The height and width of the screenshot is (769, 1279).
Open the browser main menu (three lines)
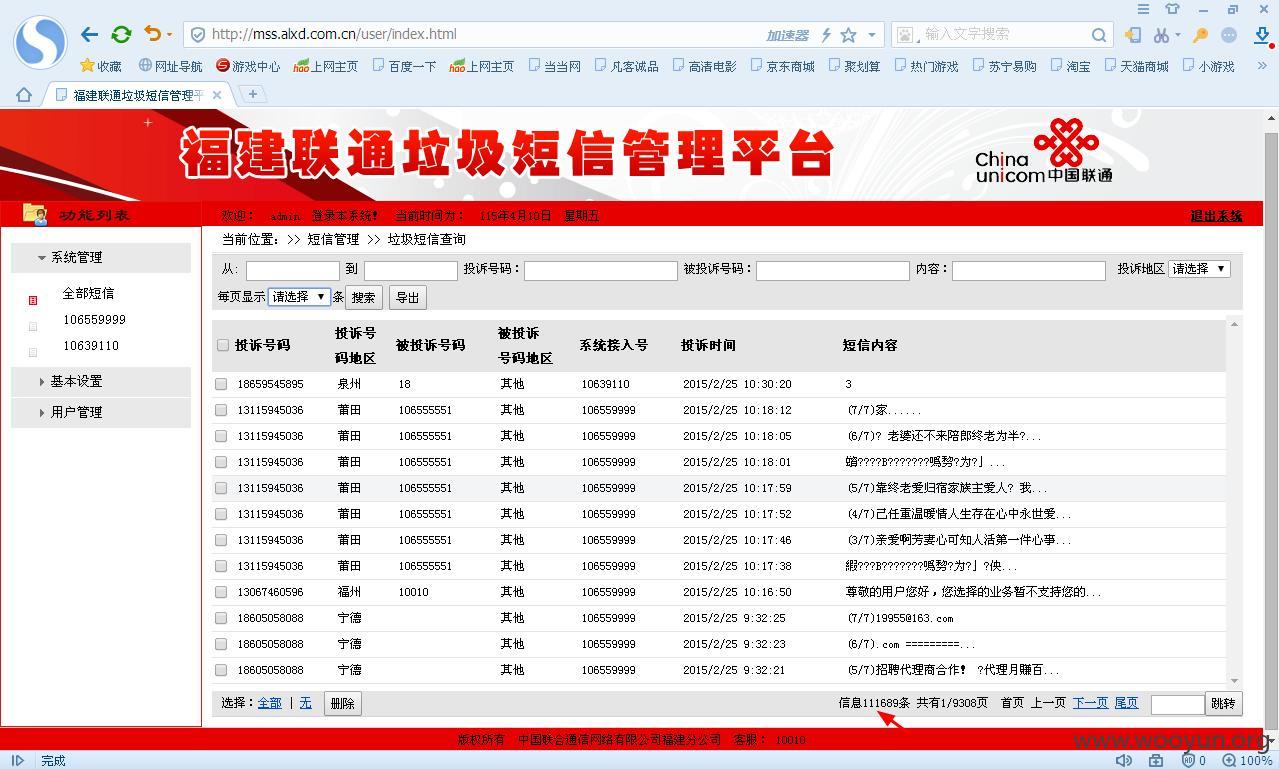[1143, 9]
